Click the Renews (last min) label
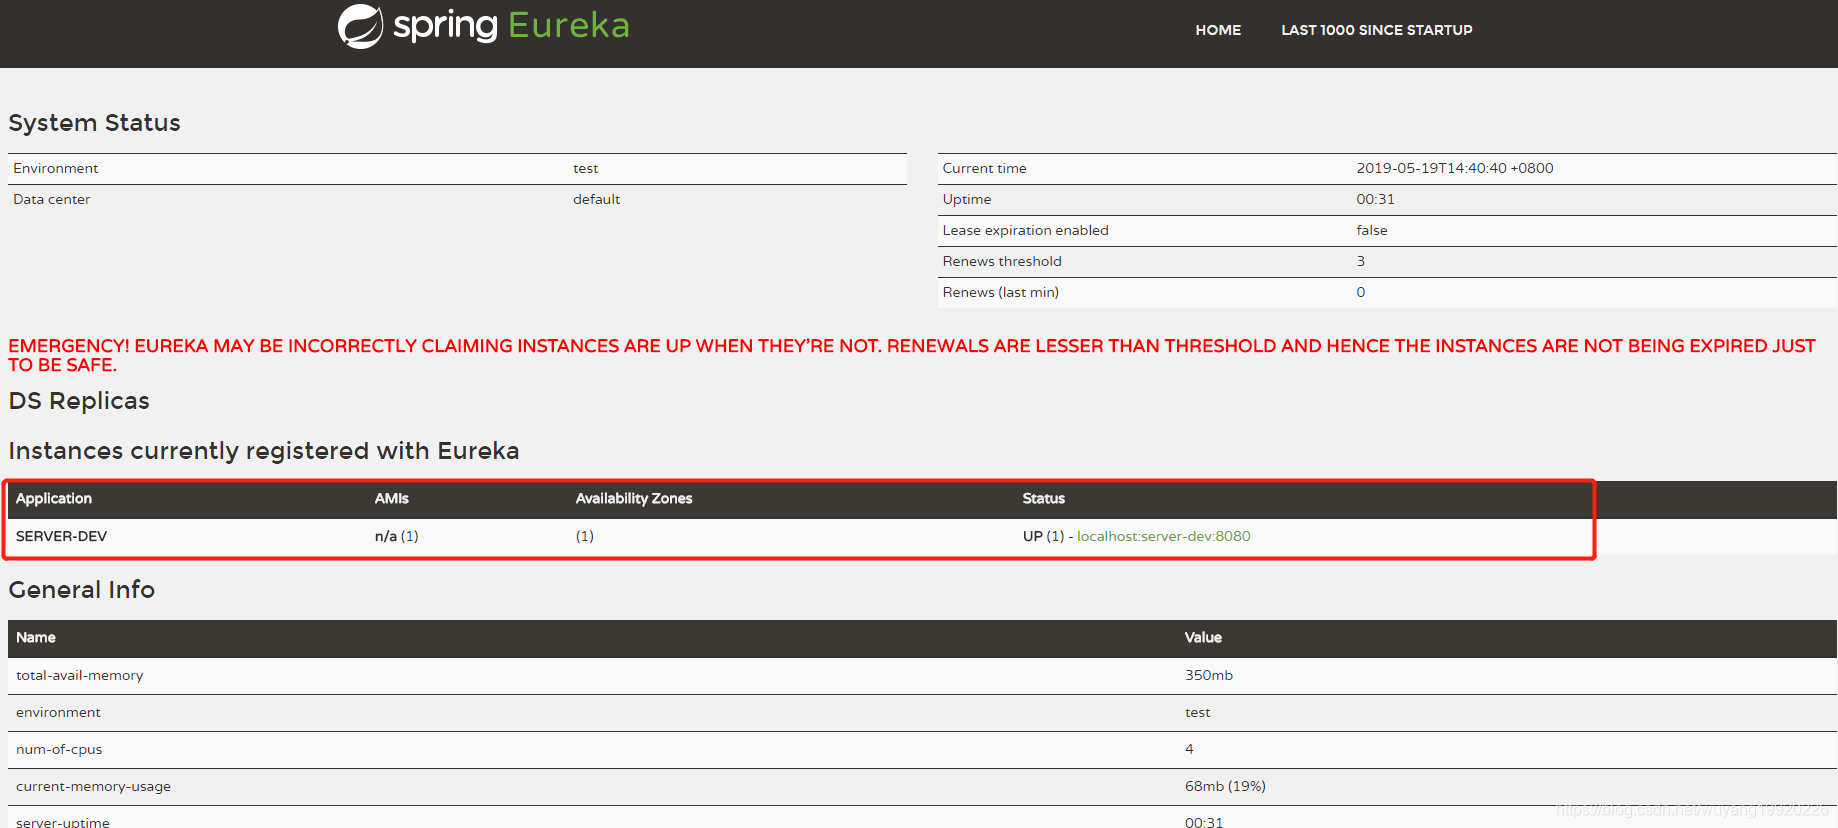 click(1001, 292)
